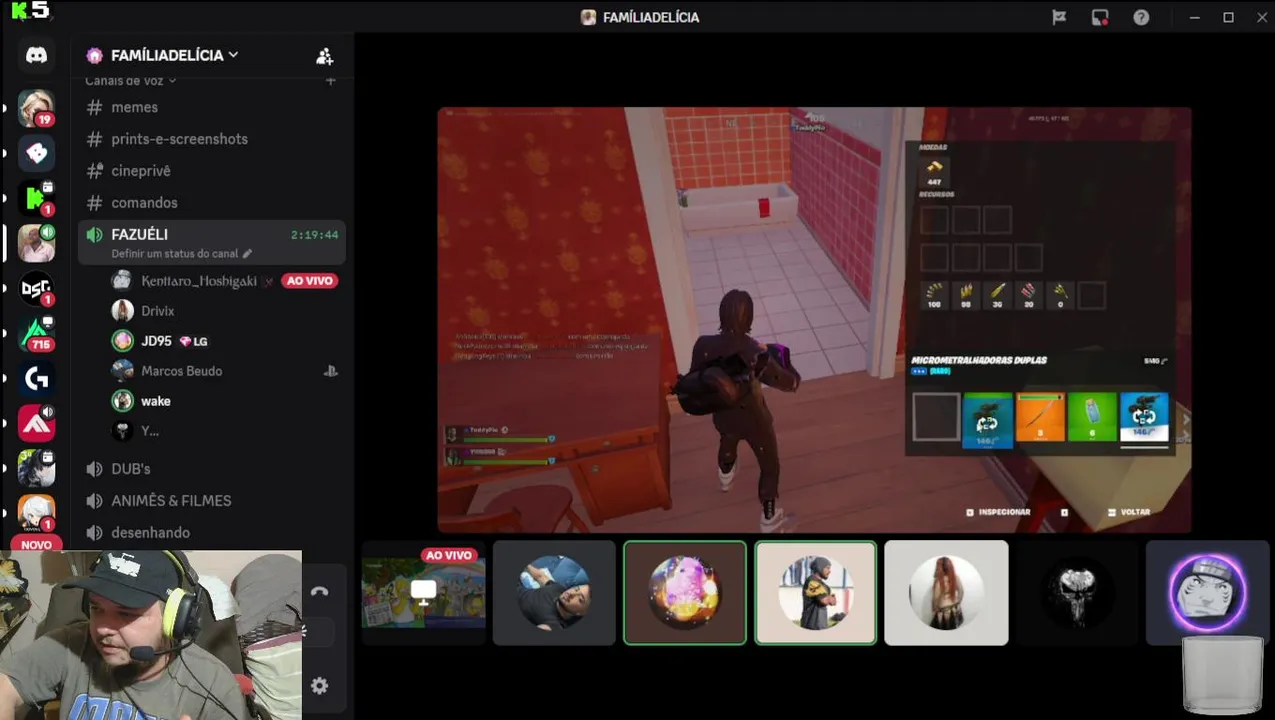Open the server marked NOVO
This screenshot has width=1275, height=720.
coord(37,515)
